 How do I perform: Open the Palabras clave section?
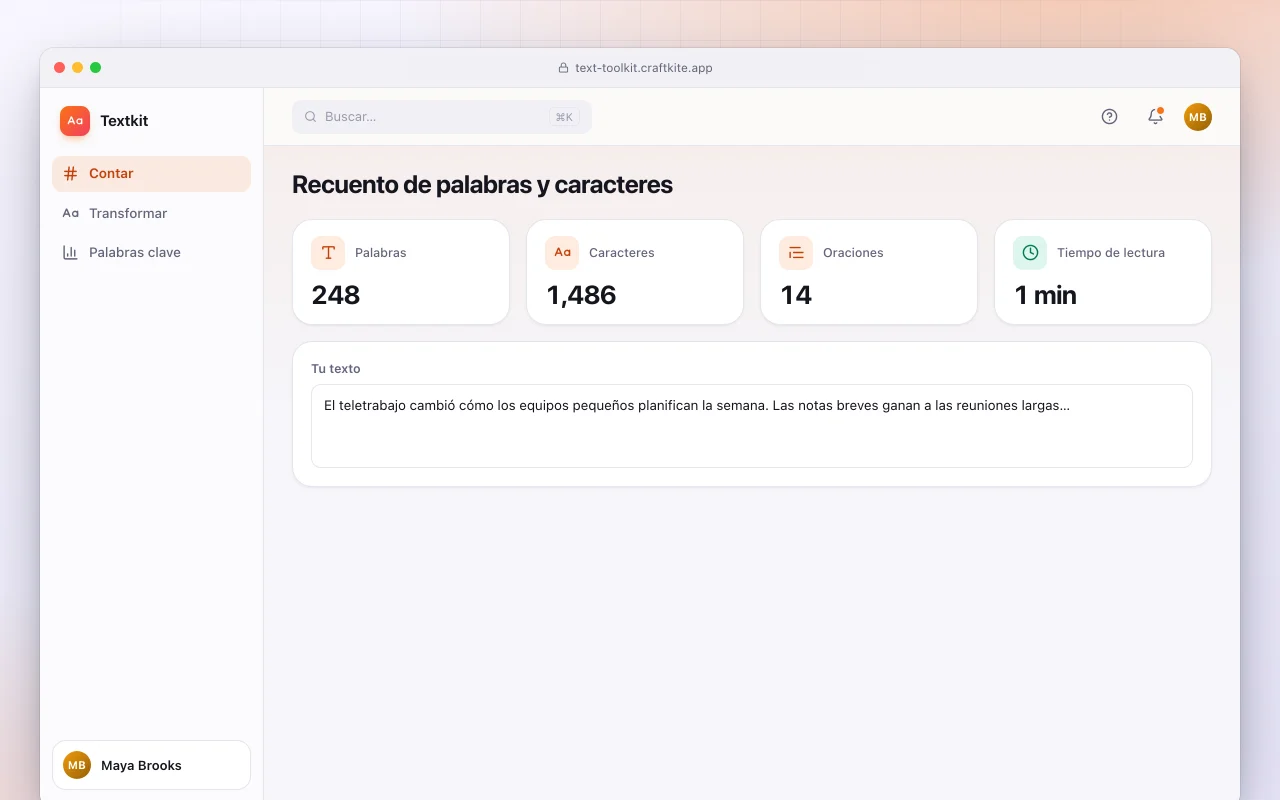point(151,252)
